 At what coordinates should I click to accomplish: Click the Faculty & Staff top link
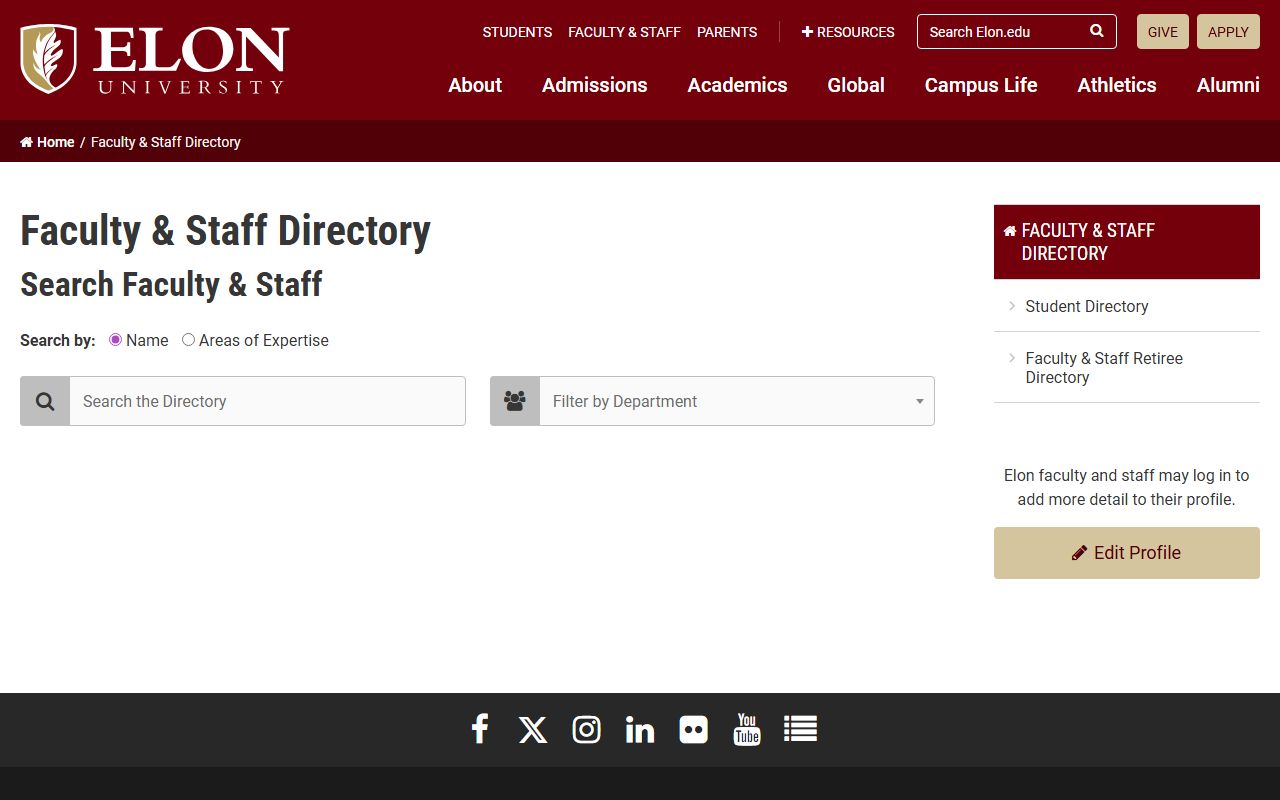(x=624, y=32)
